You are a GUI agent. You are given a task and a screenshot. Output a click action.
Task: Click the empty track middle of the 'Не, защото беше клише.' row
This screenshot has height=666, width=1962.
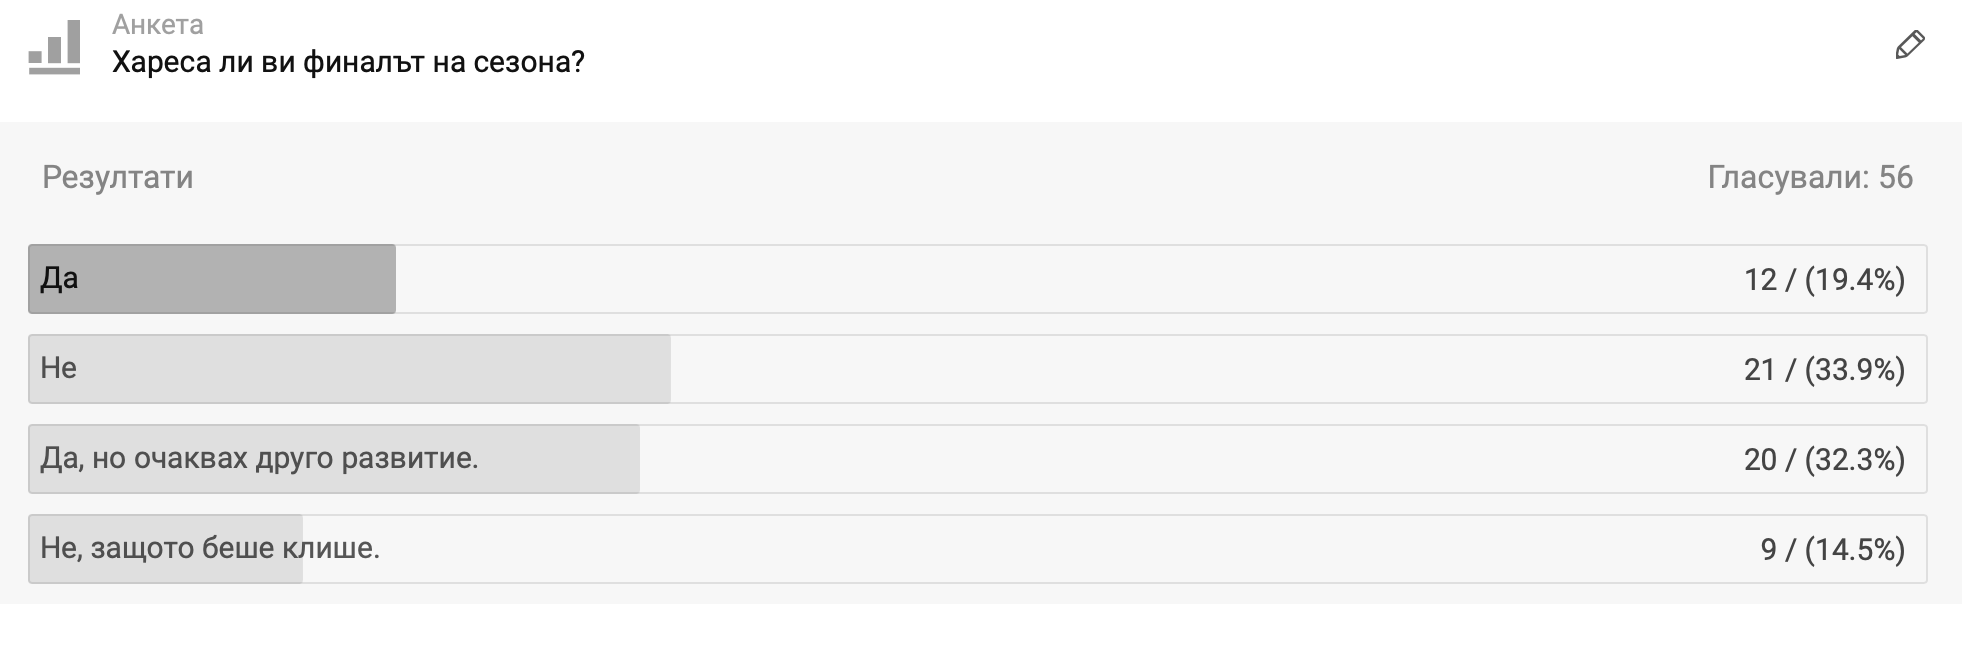click(1020, 549)
